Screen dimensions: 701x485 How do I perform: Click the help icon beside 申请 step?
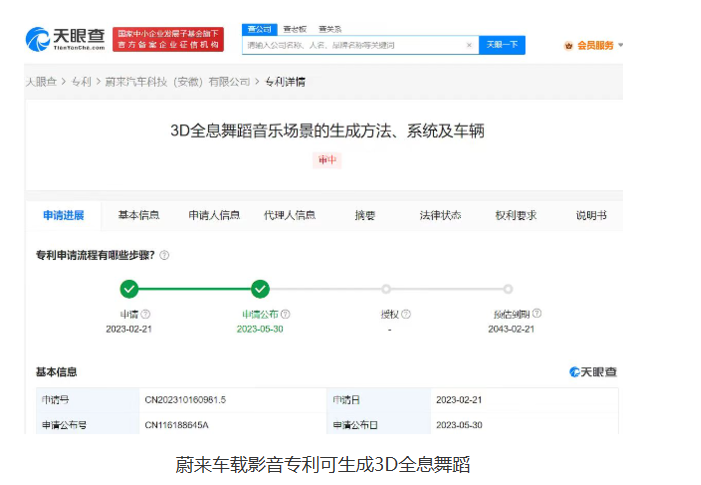[x=146, y=314]
